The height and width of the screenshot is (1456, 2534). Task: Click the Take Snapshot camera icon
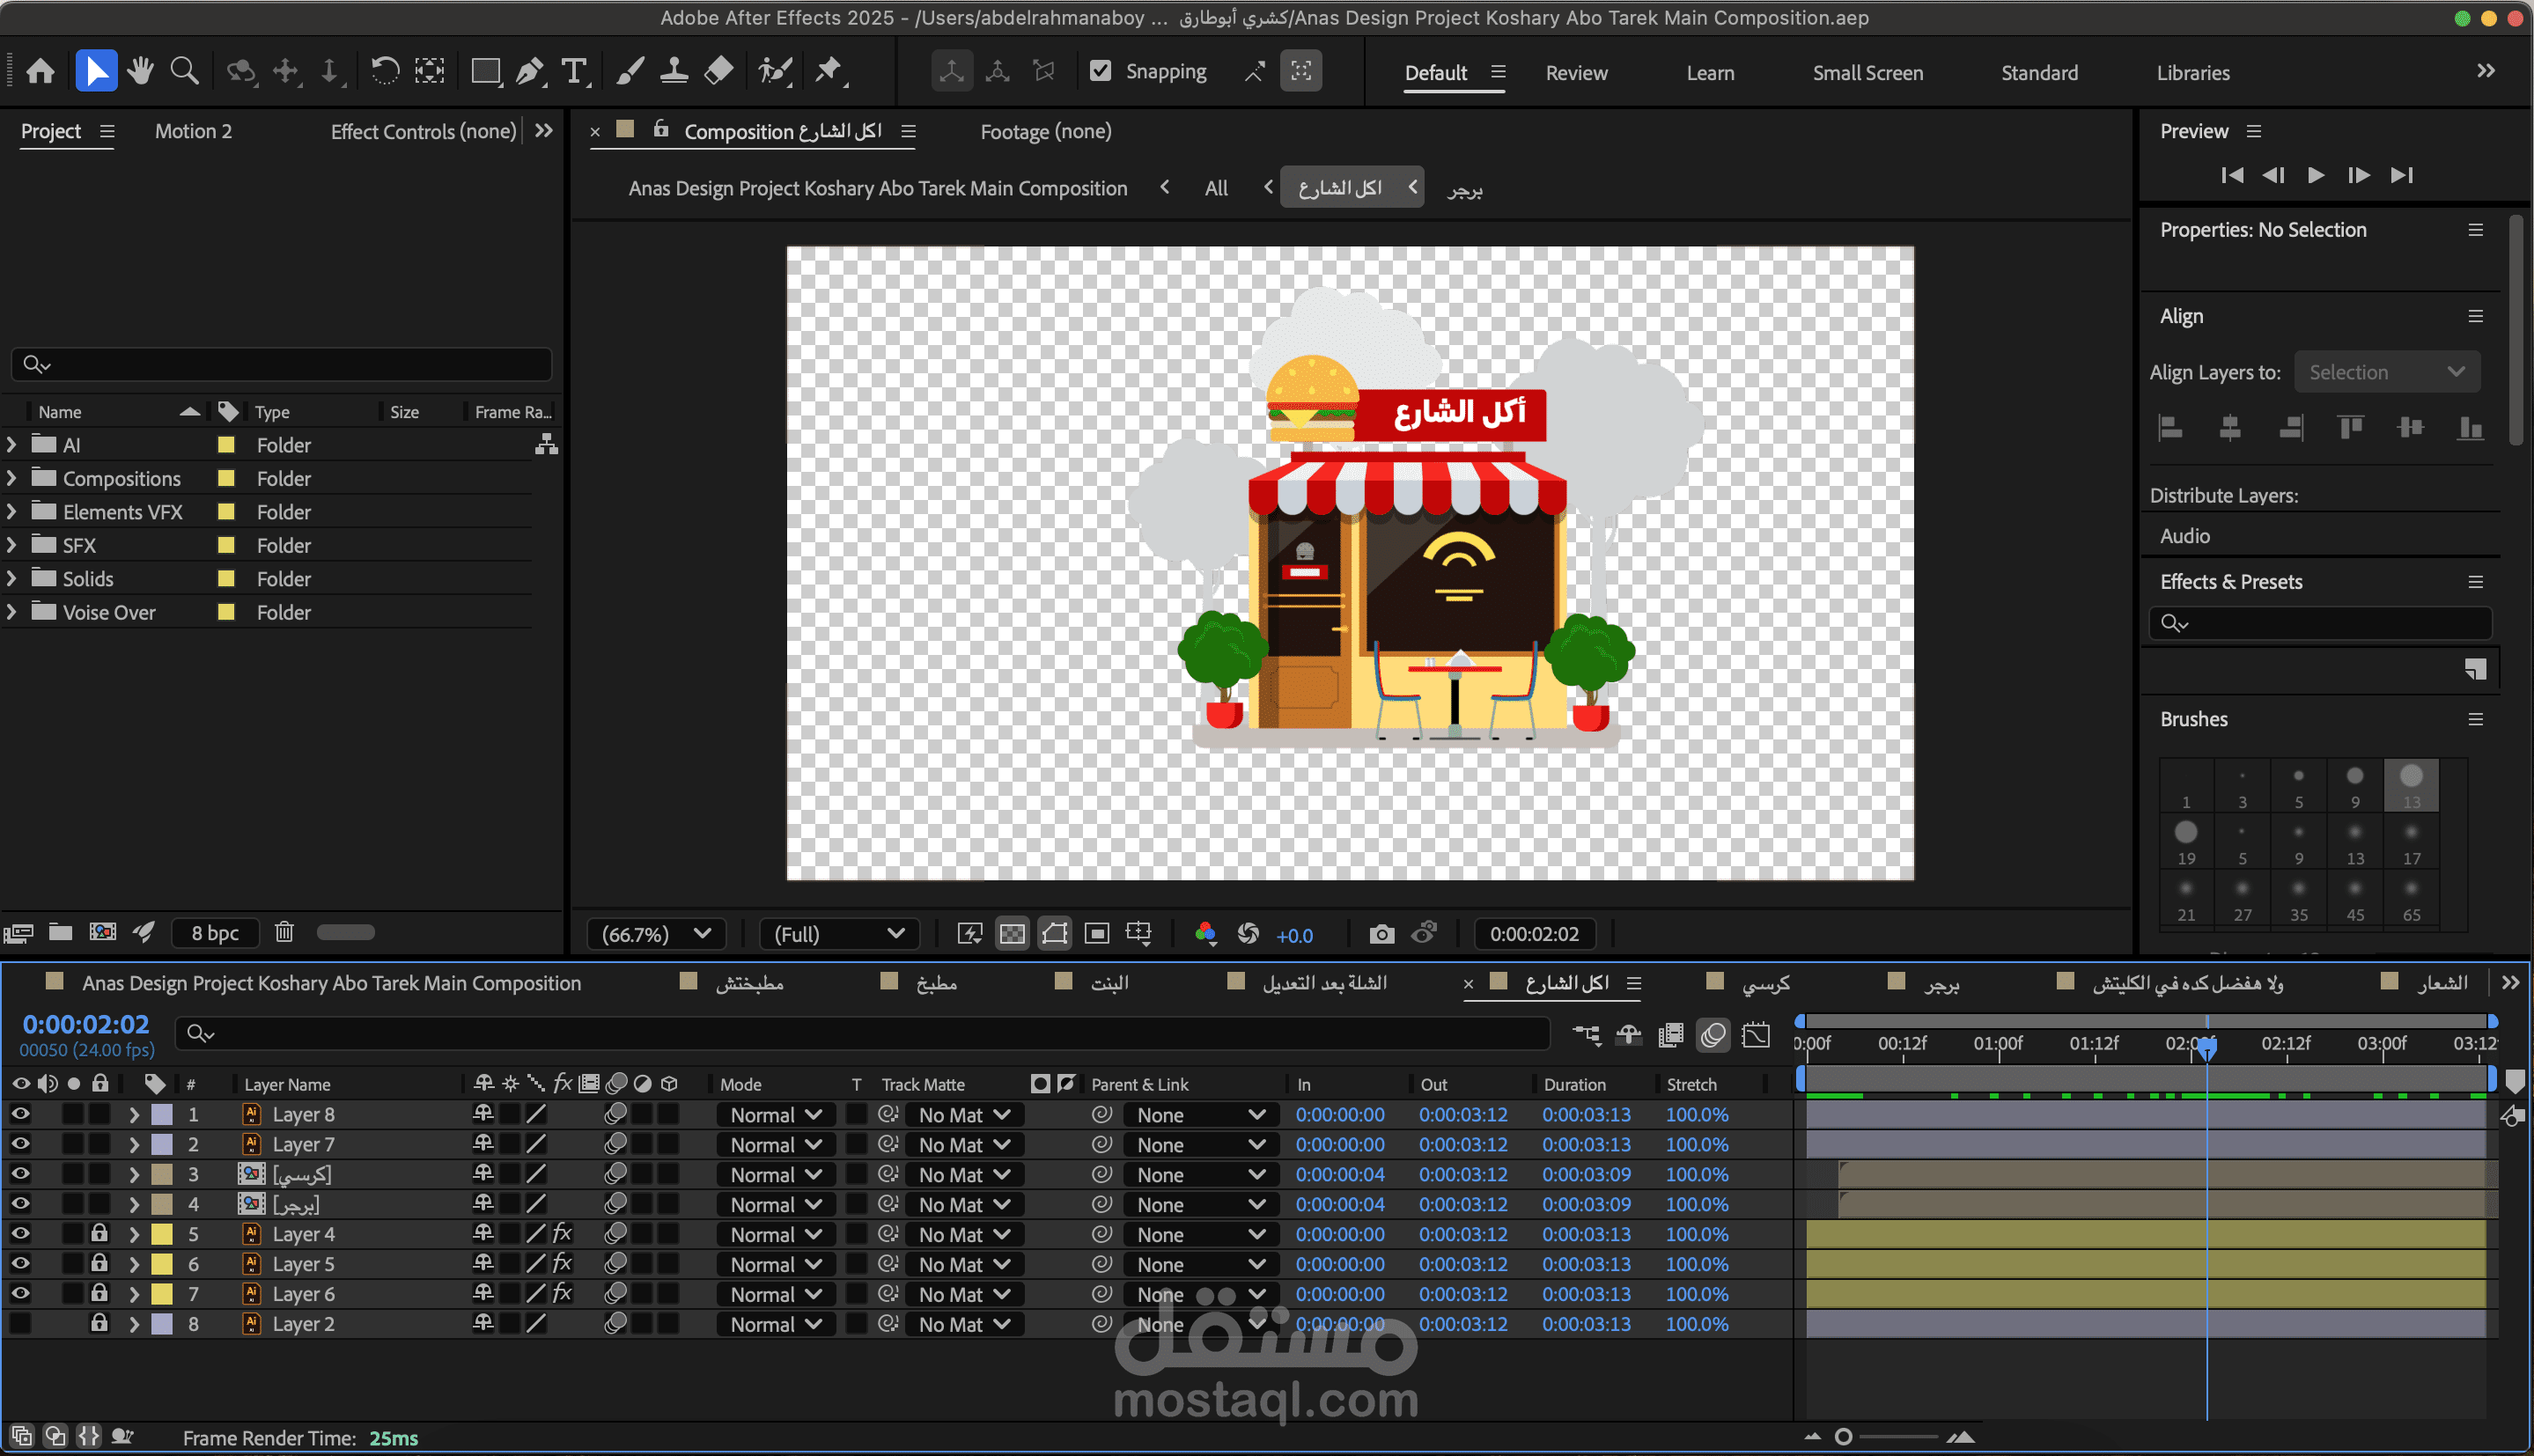tap(1381, 934)
